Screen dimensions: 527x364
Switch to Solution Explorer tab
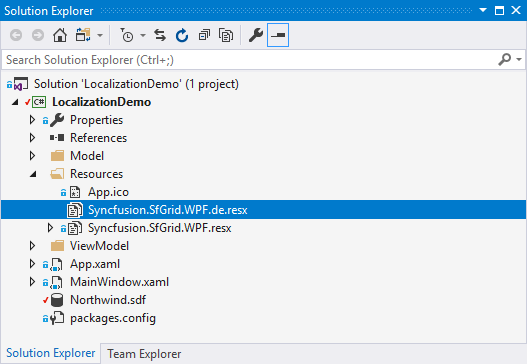coord(50,353)
